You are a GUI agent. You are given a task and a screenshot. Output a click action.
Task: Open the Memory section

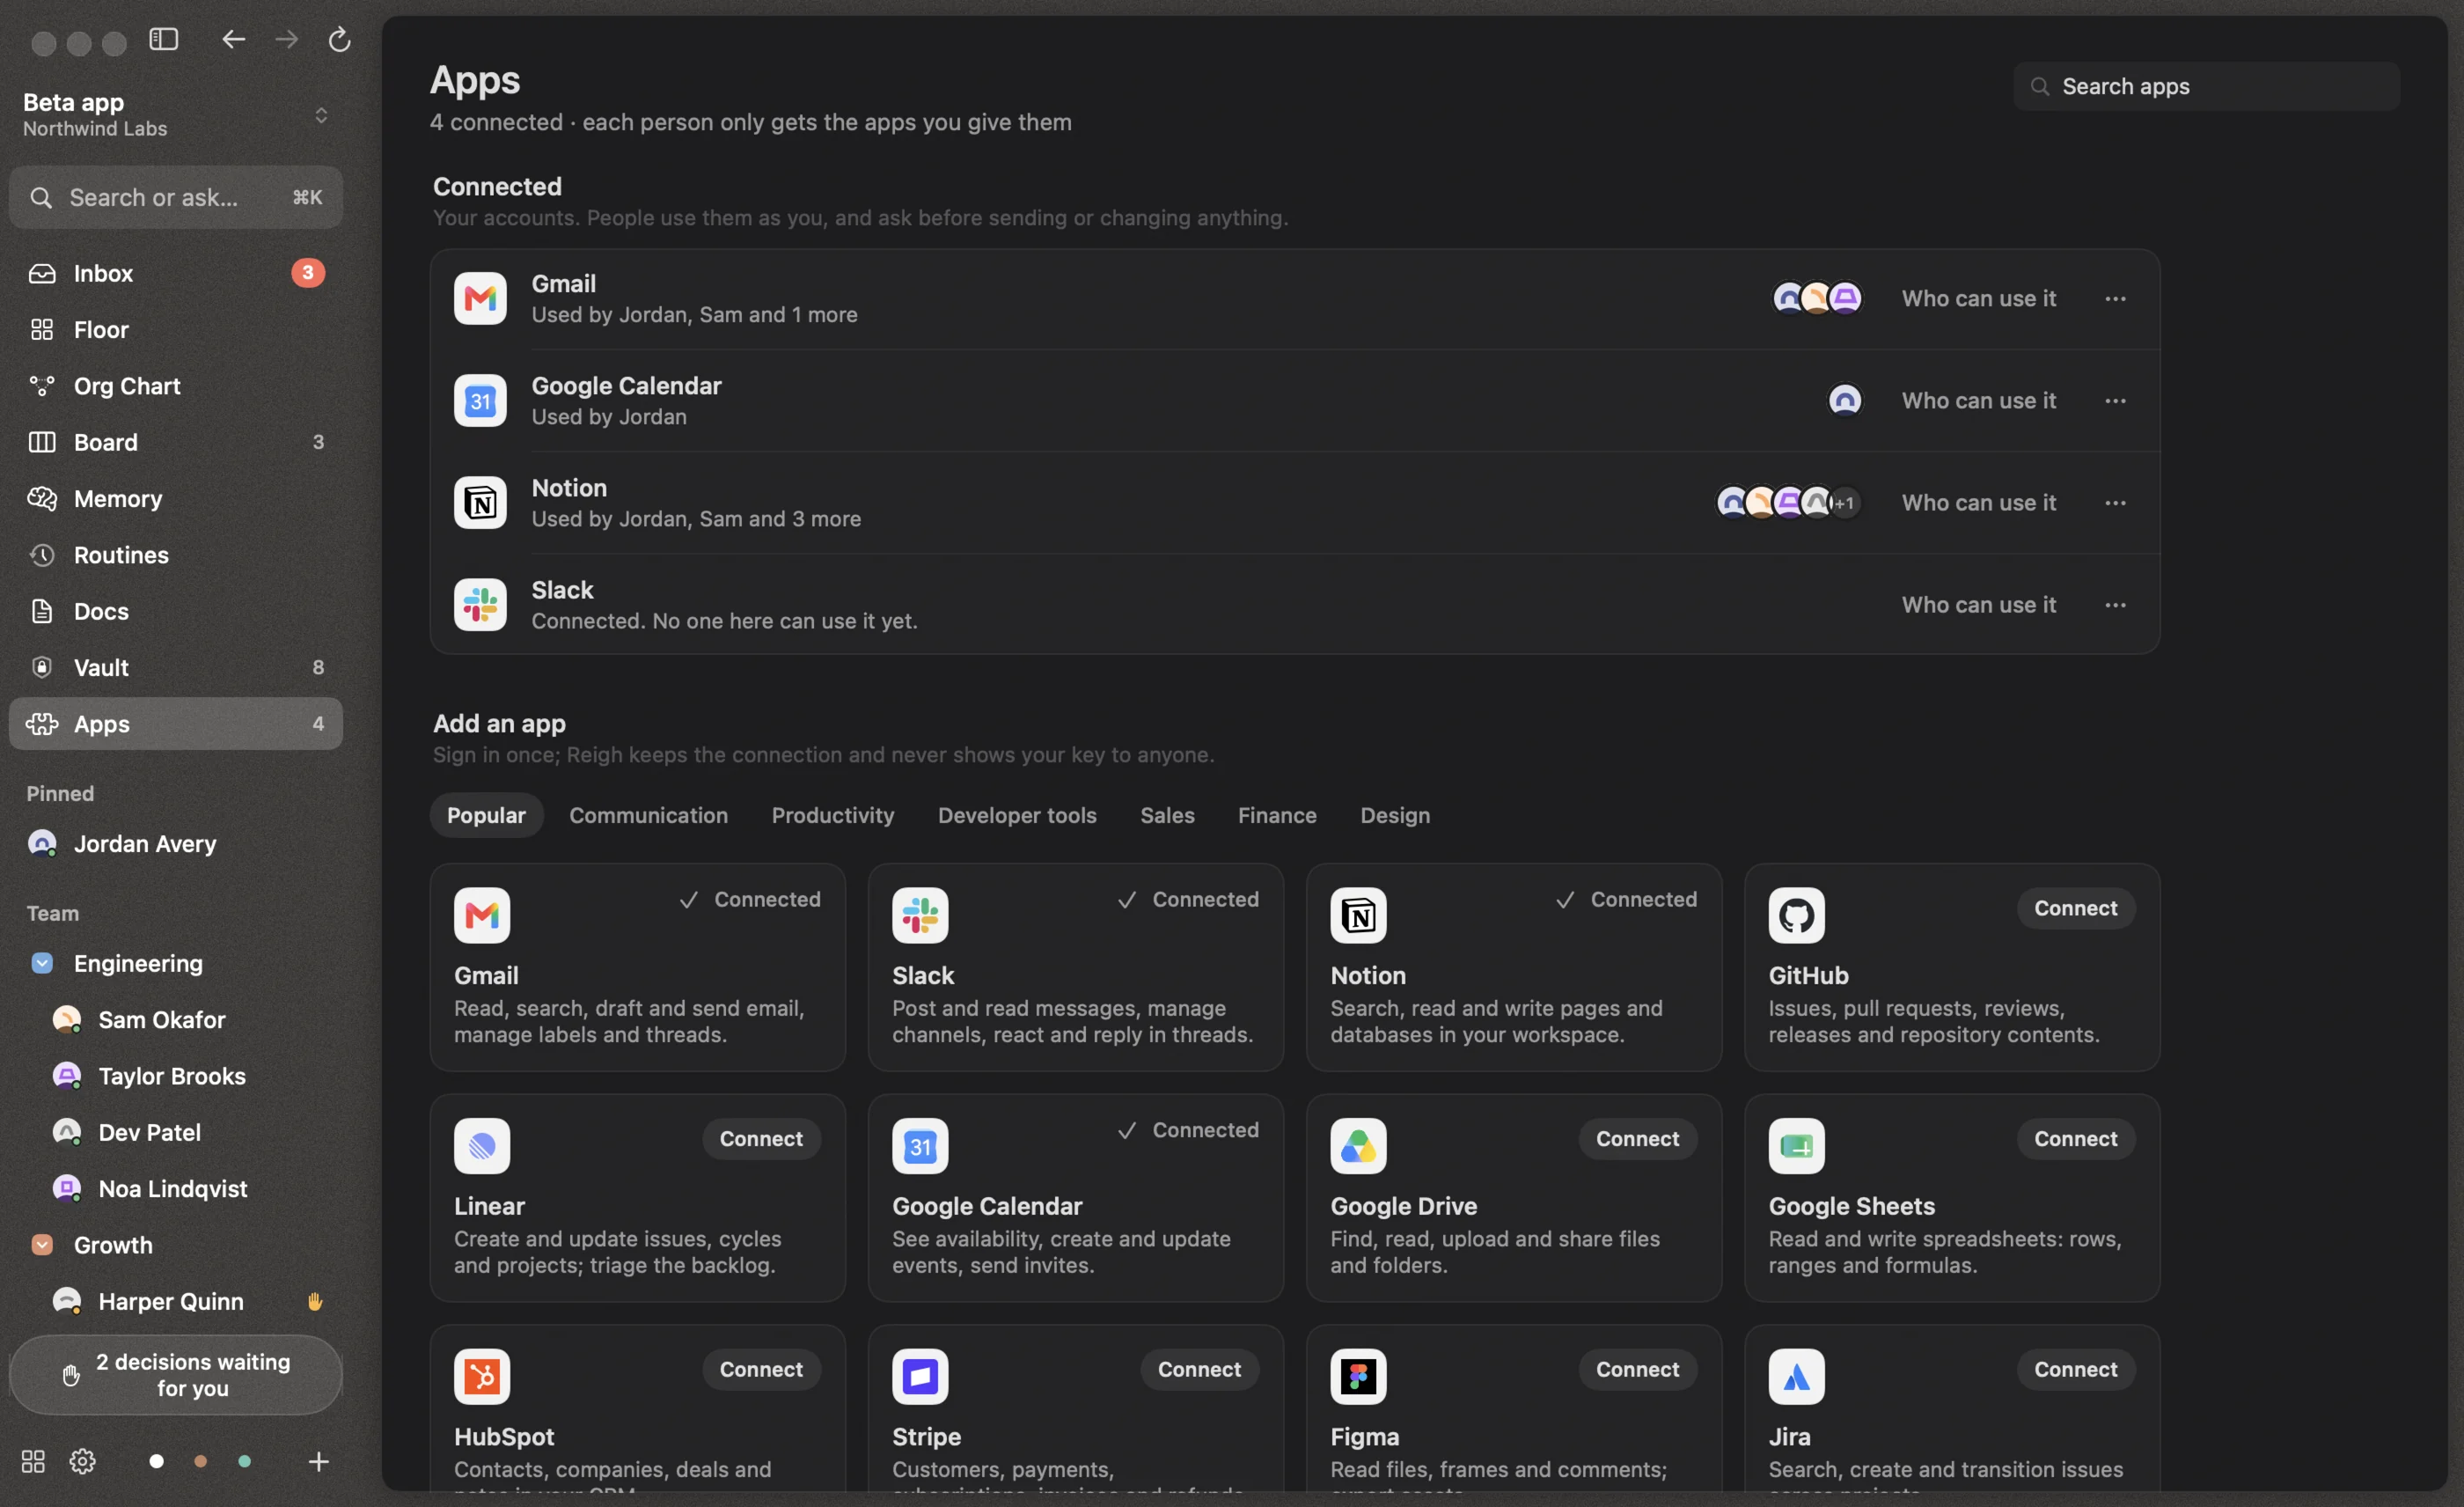(176, 498)
